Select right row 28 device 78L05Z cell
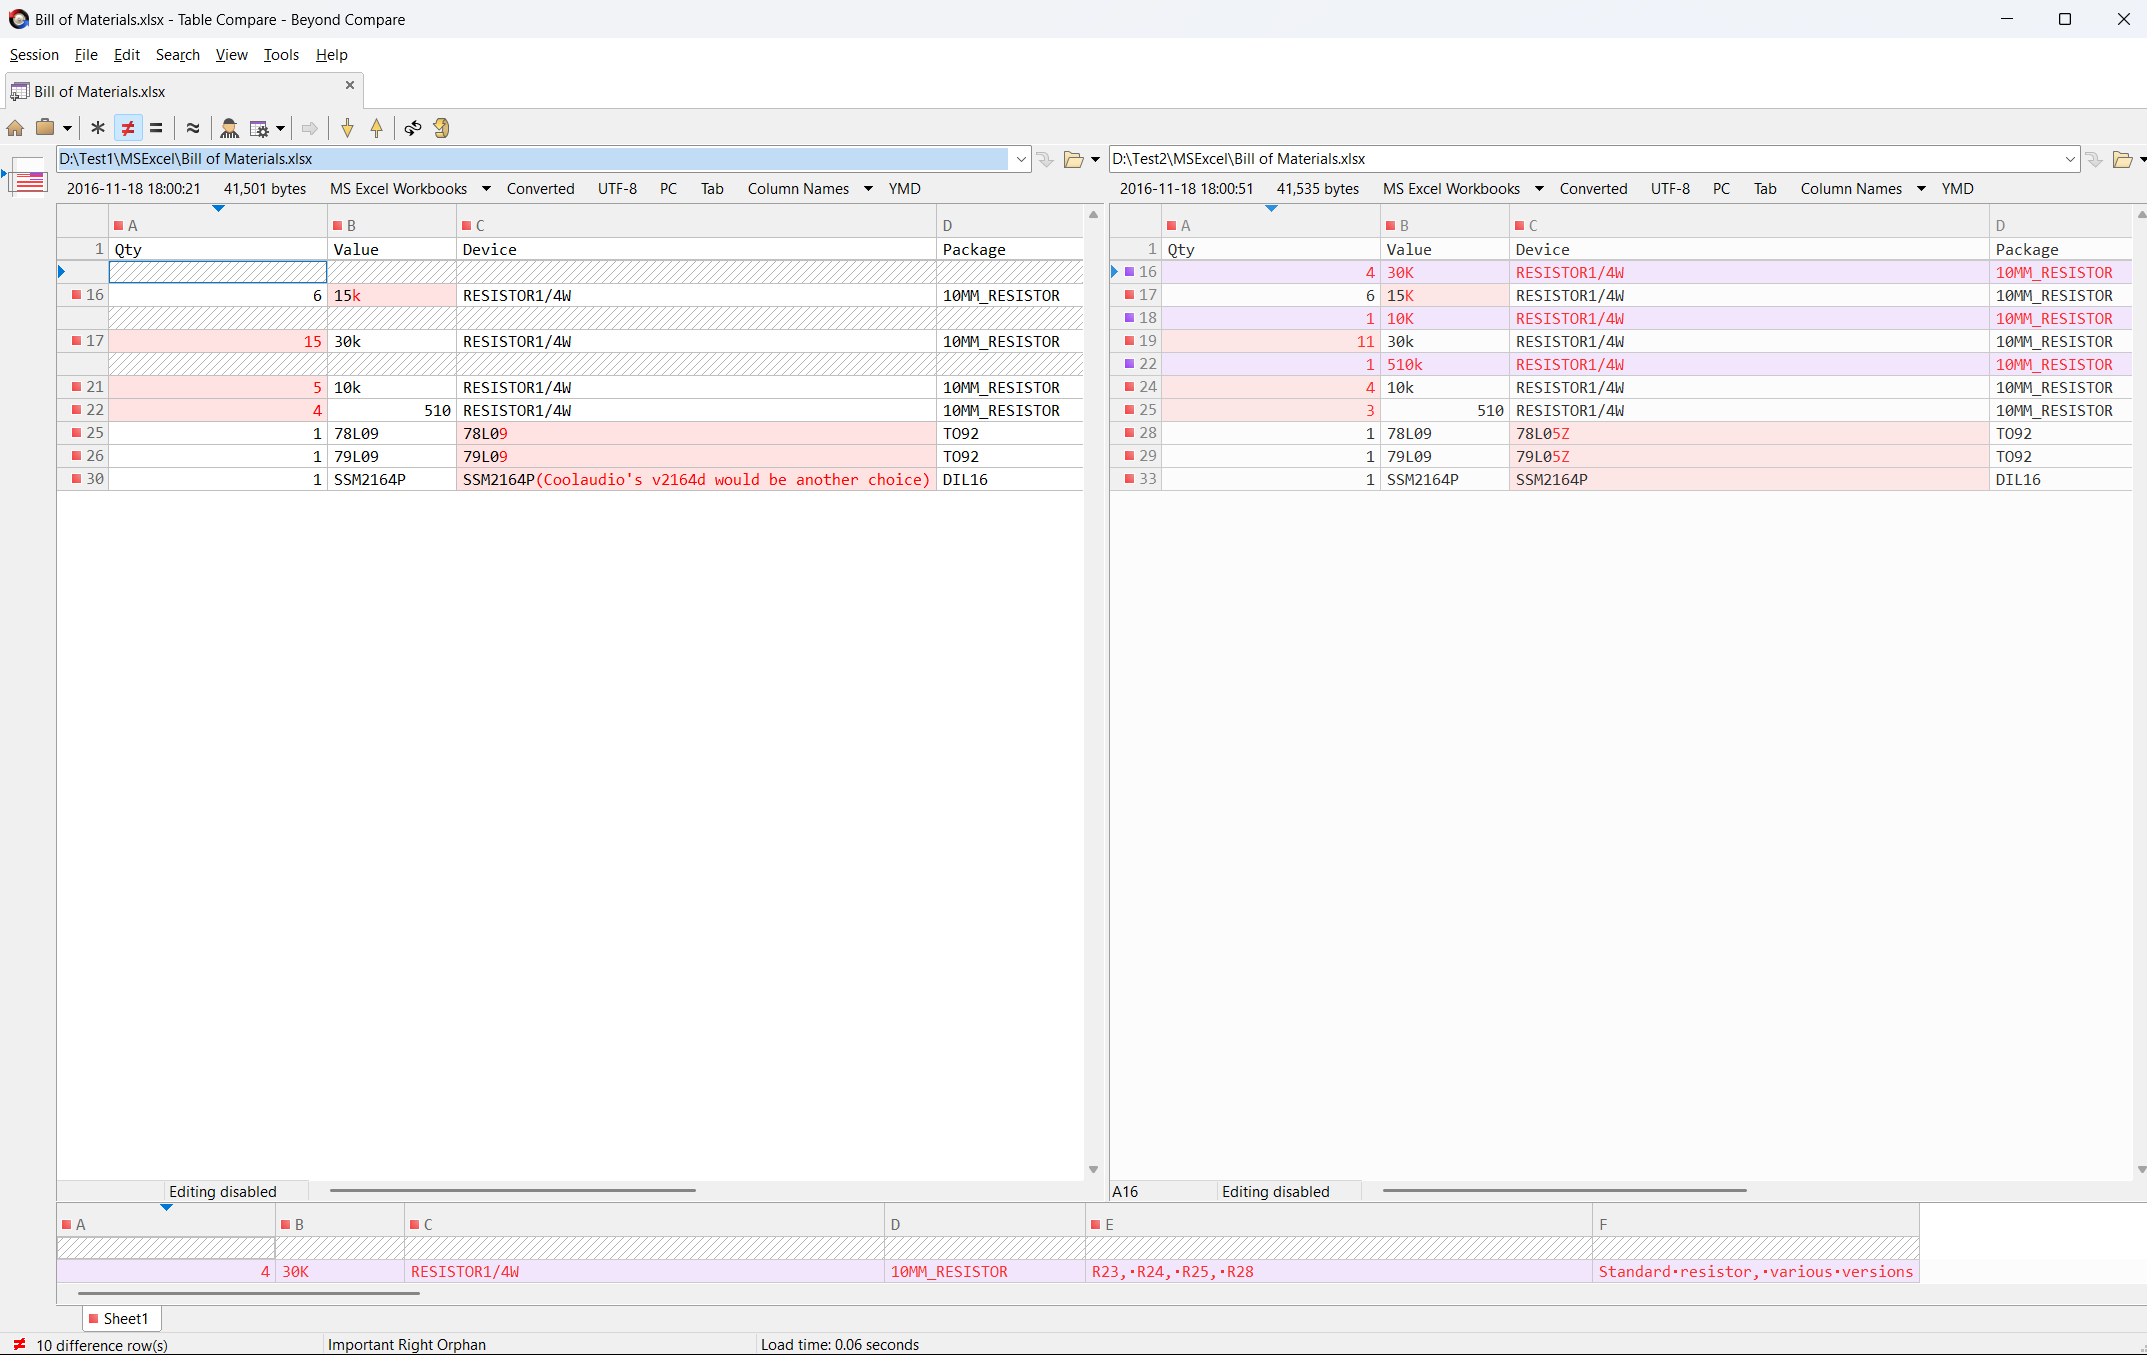The width and height of the screenshot is (2147, 1355). [x=1749, y=434]
